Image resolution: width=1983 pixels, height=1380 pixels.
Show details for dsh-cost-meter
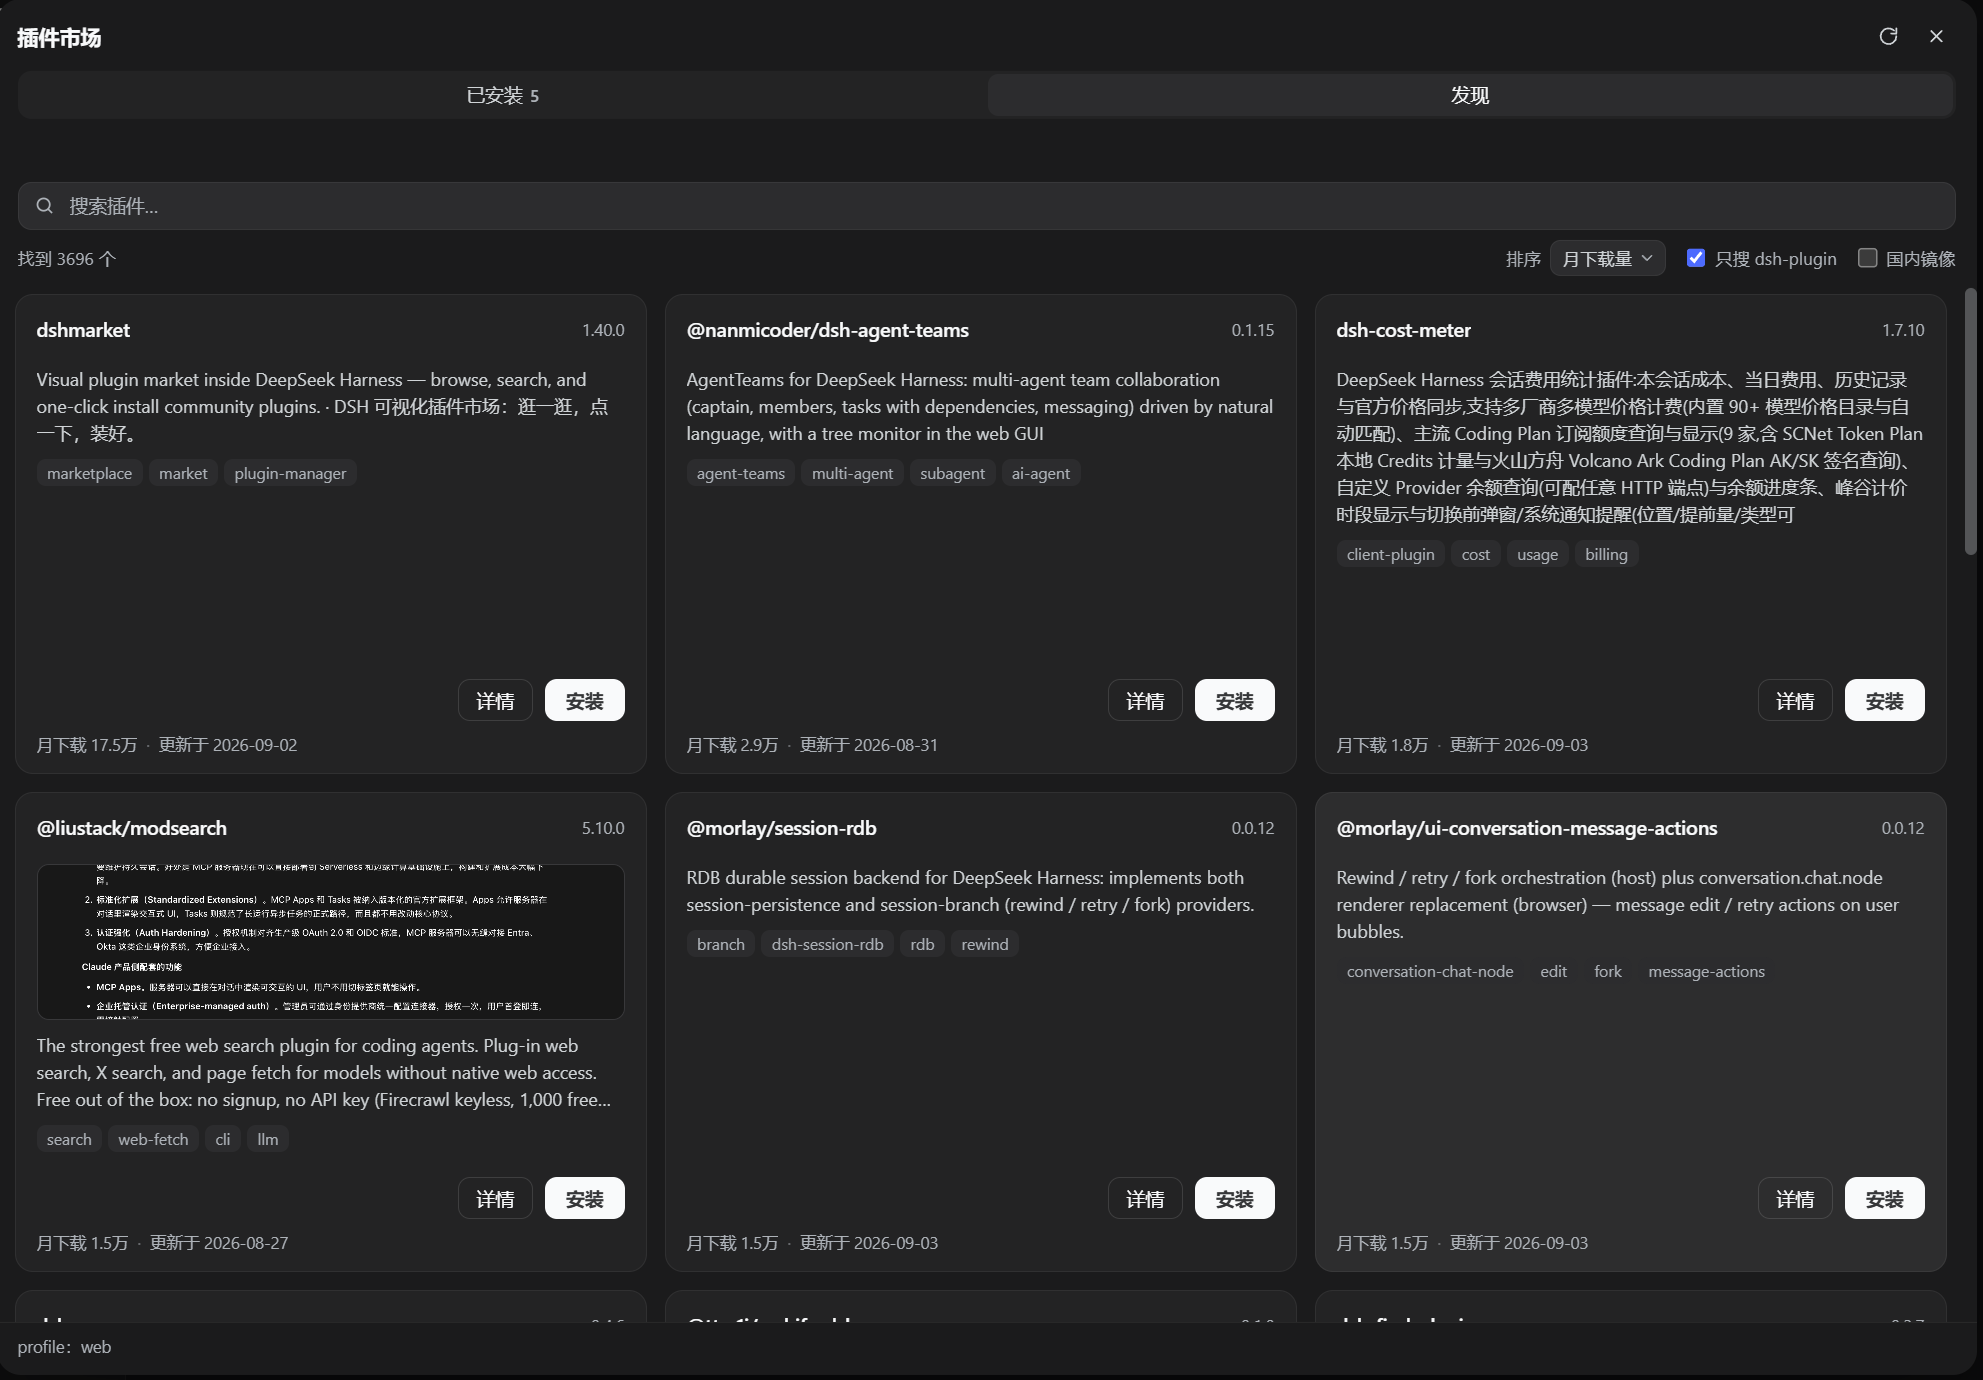[1795, 701]
